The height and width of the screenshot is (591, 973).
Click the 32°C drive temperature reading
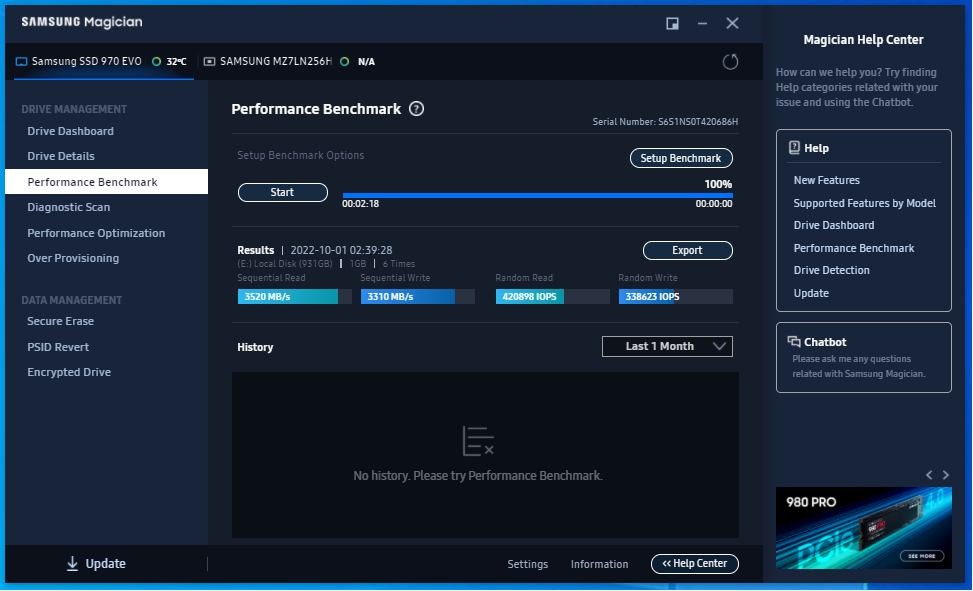point(176,61)
